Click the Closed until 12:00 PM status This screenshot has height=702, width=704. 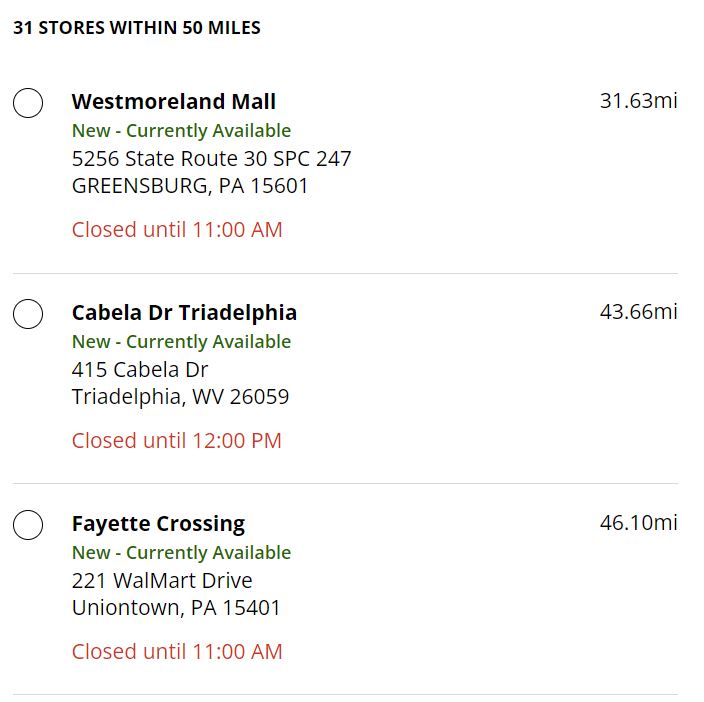176,441
